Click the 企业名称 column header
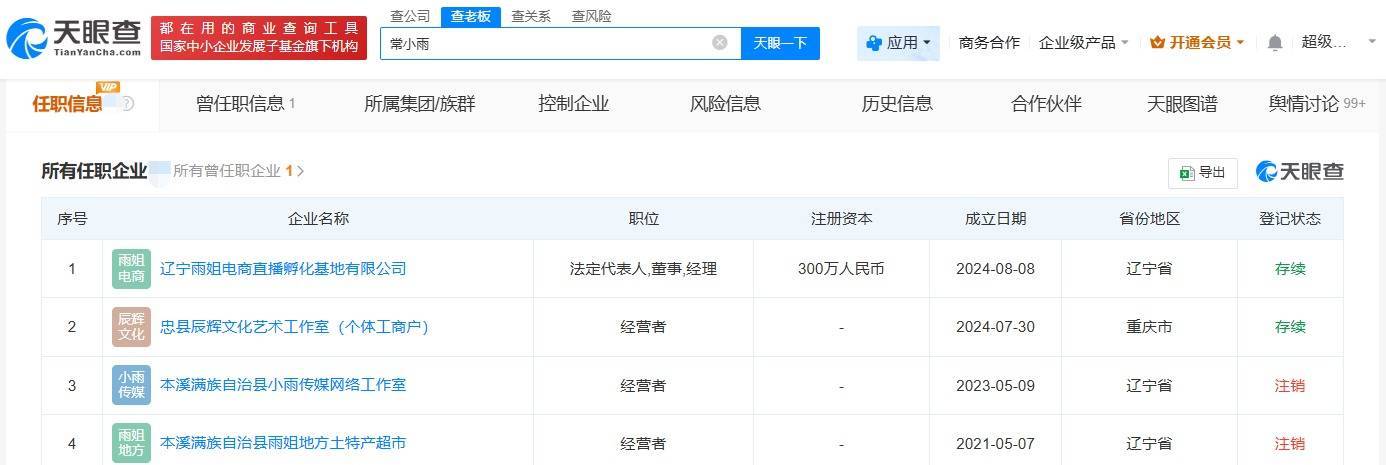 (x=318, y=219)
